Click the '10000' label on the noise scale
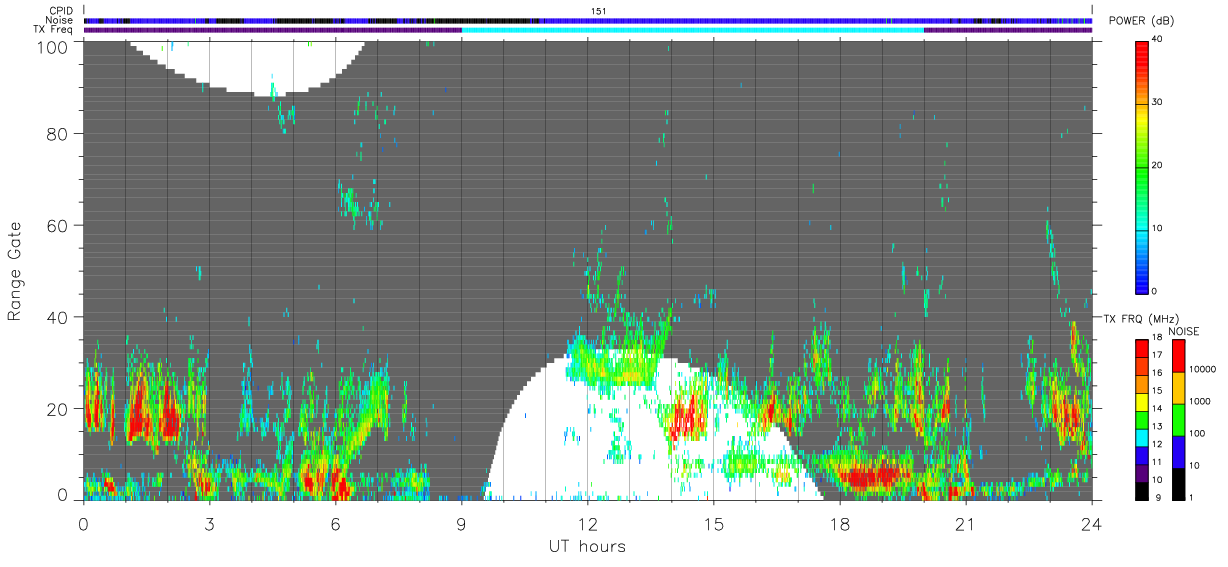 [1203, 369]
